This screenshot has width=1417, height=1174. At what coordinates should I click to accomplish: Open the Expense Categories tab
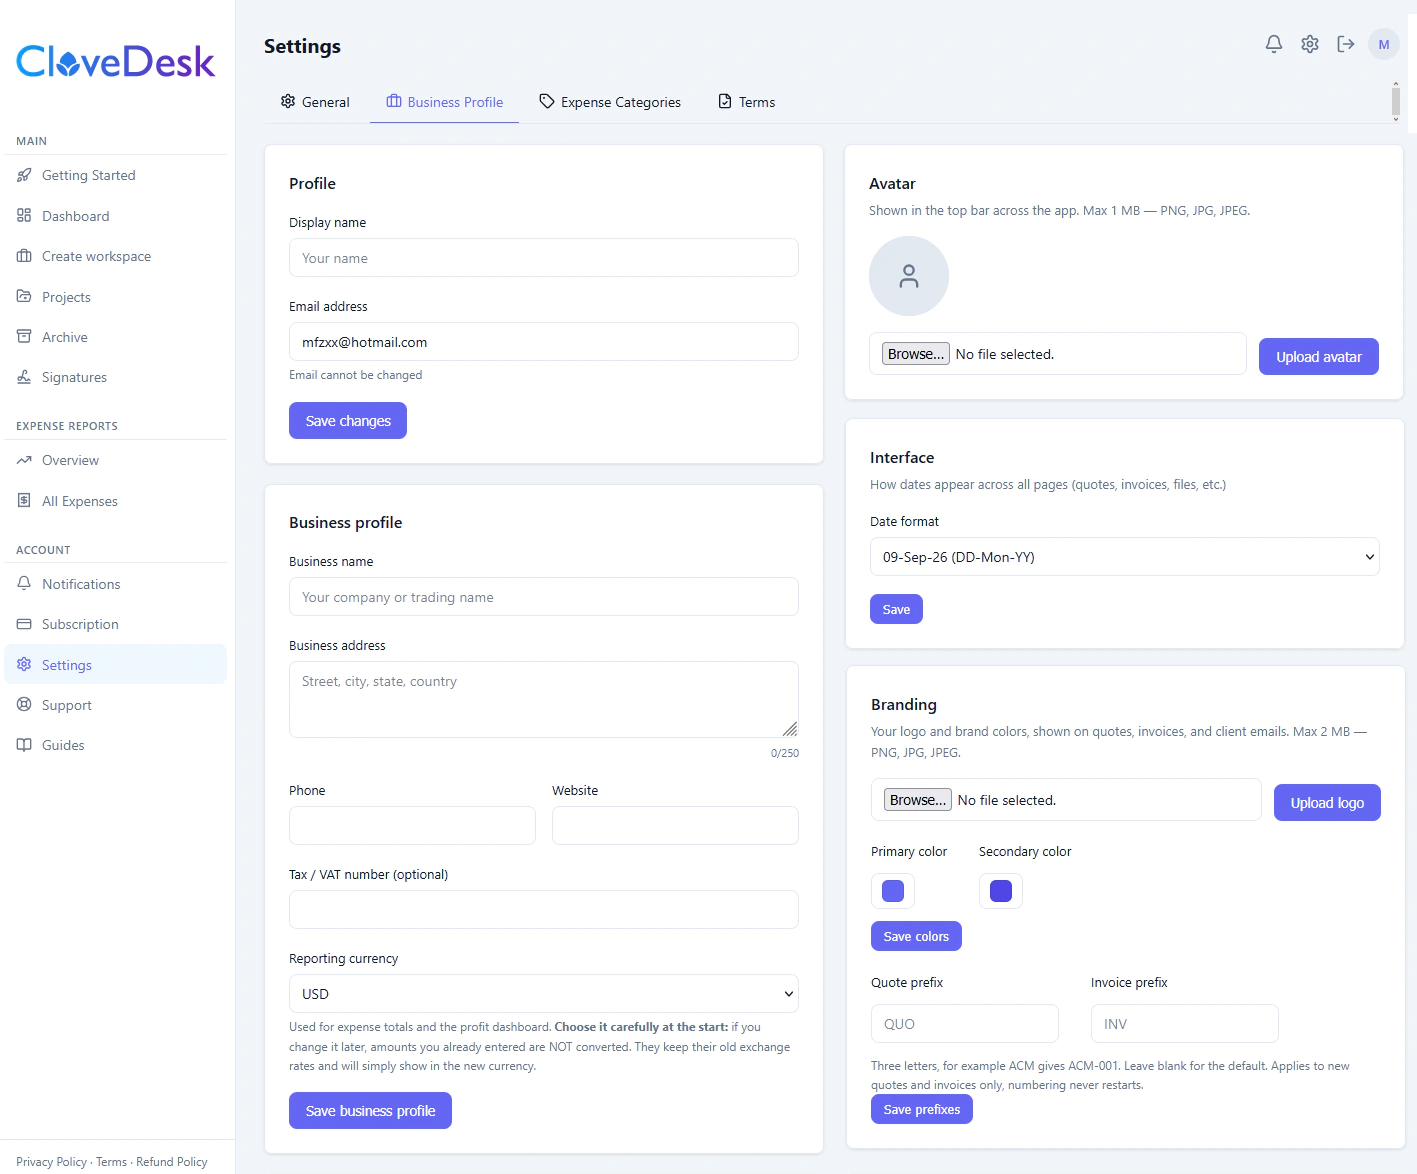(610, 102)
